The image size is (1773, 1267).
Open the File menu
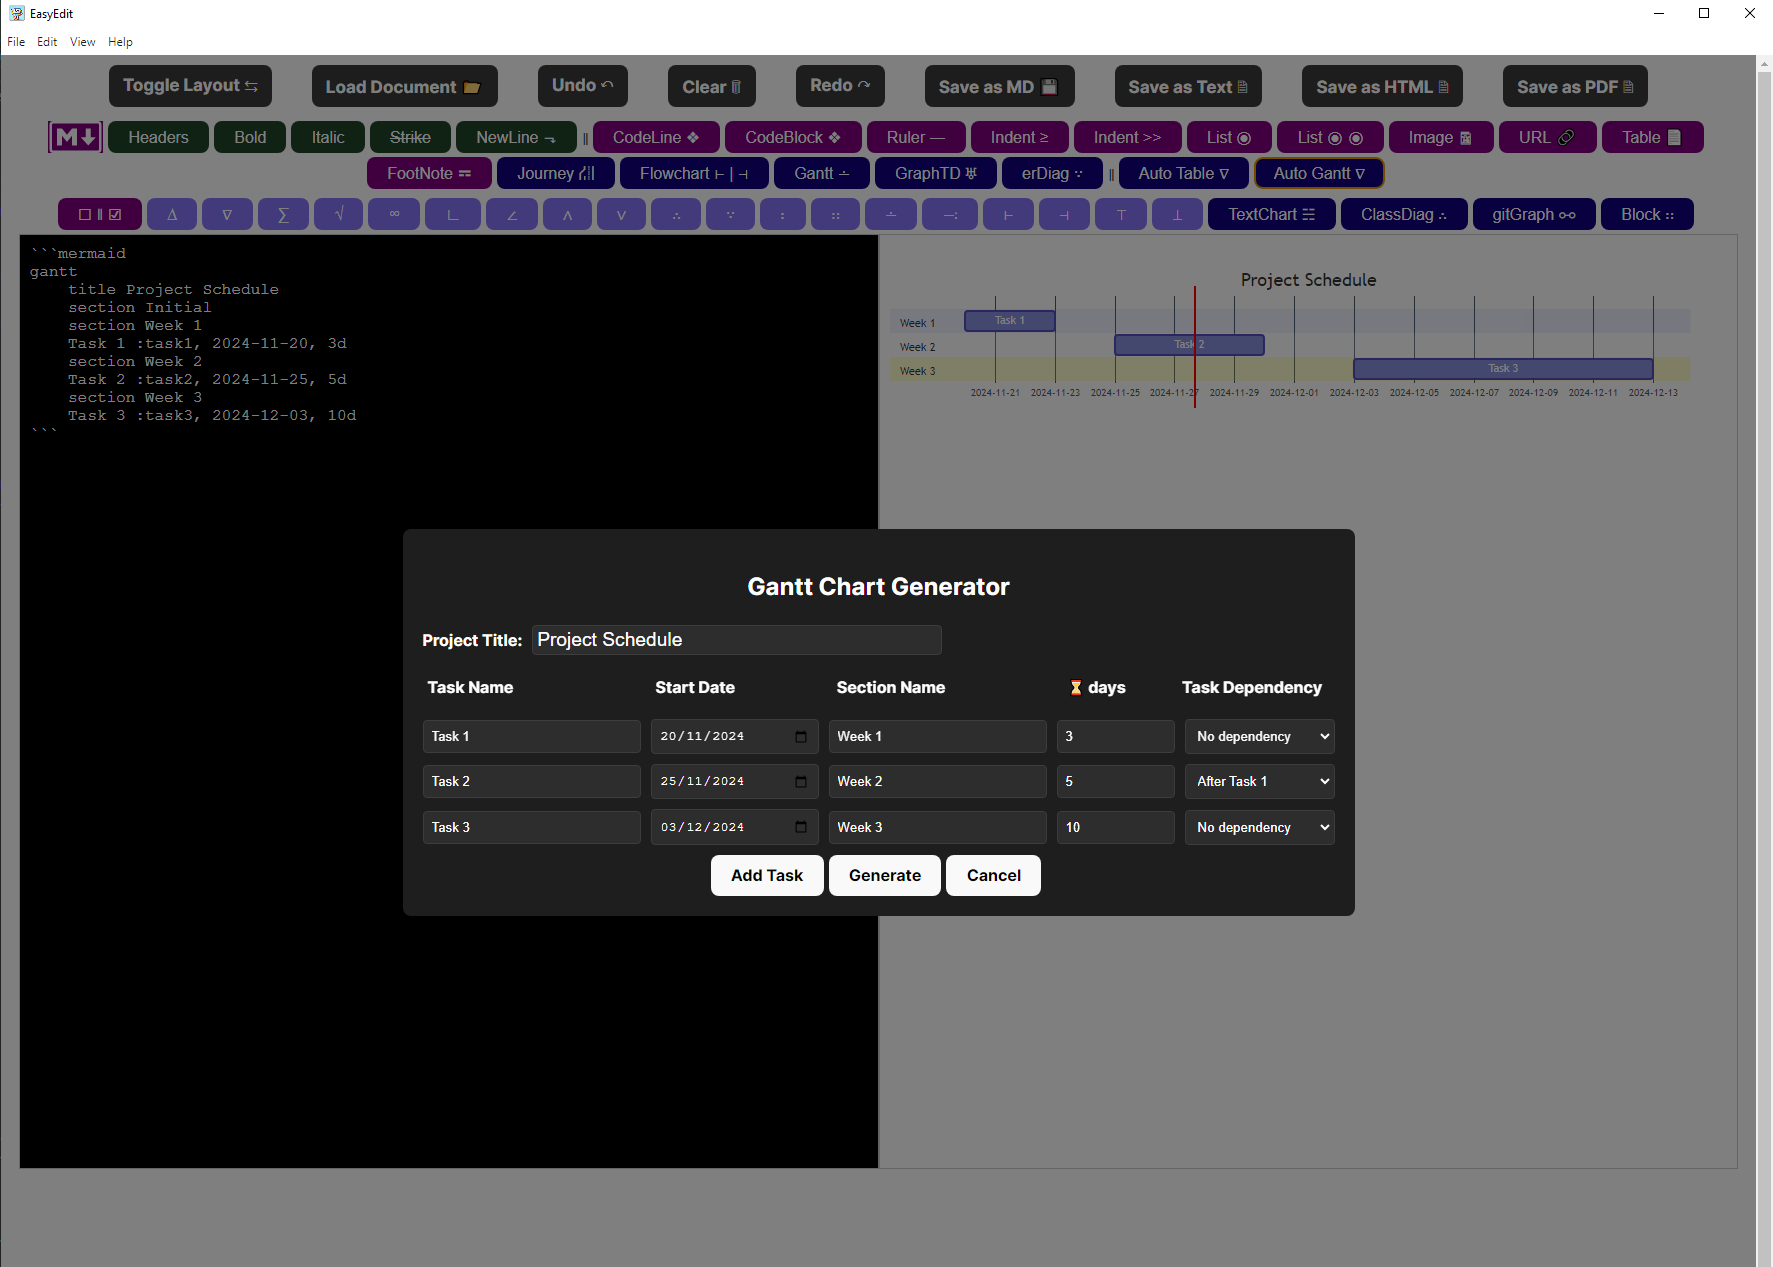pyautogui.click(x=16, y=42)
